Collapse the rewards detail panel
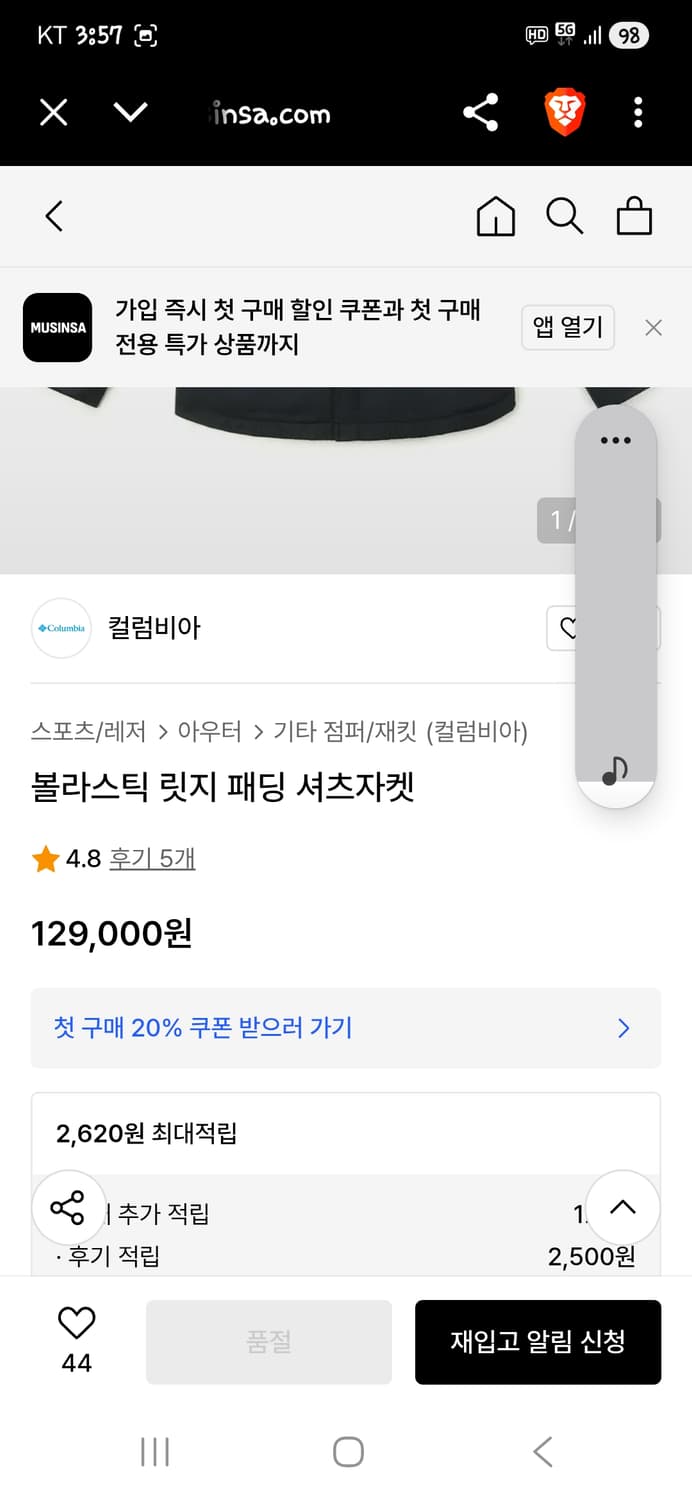The image size is (692, 1500). 622,1208
